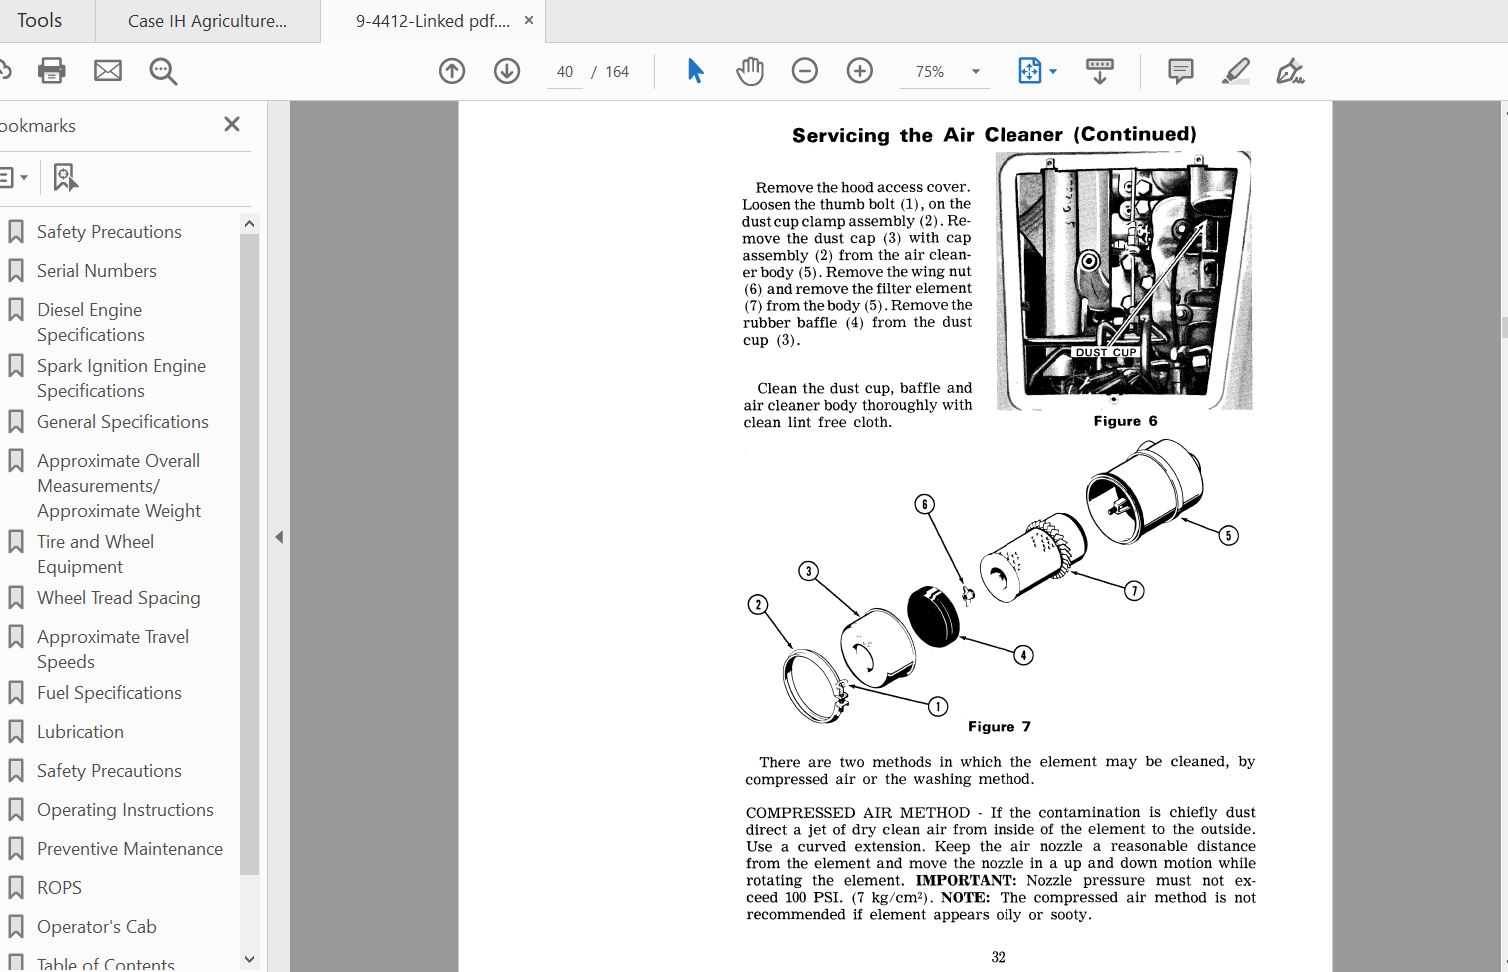The width and height of the screenshot is (1508, 972).
Task: Go to Approximate Travel Speeds bookmark
Action: click(x=113, y=649)
